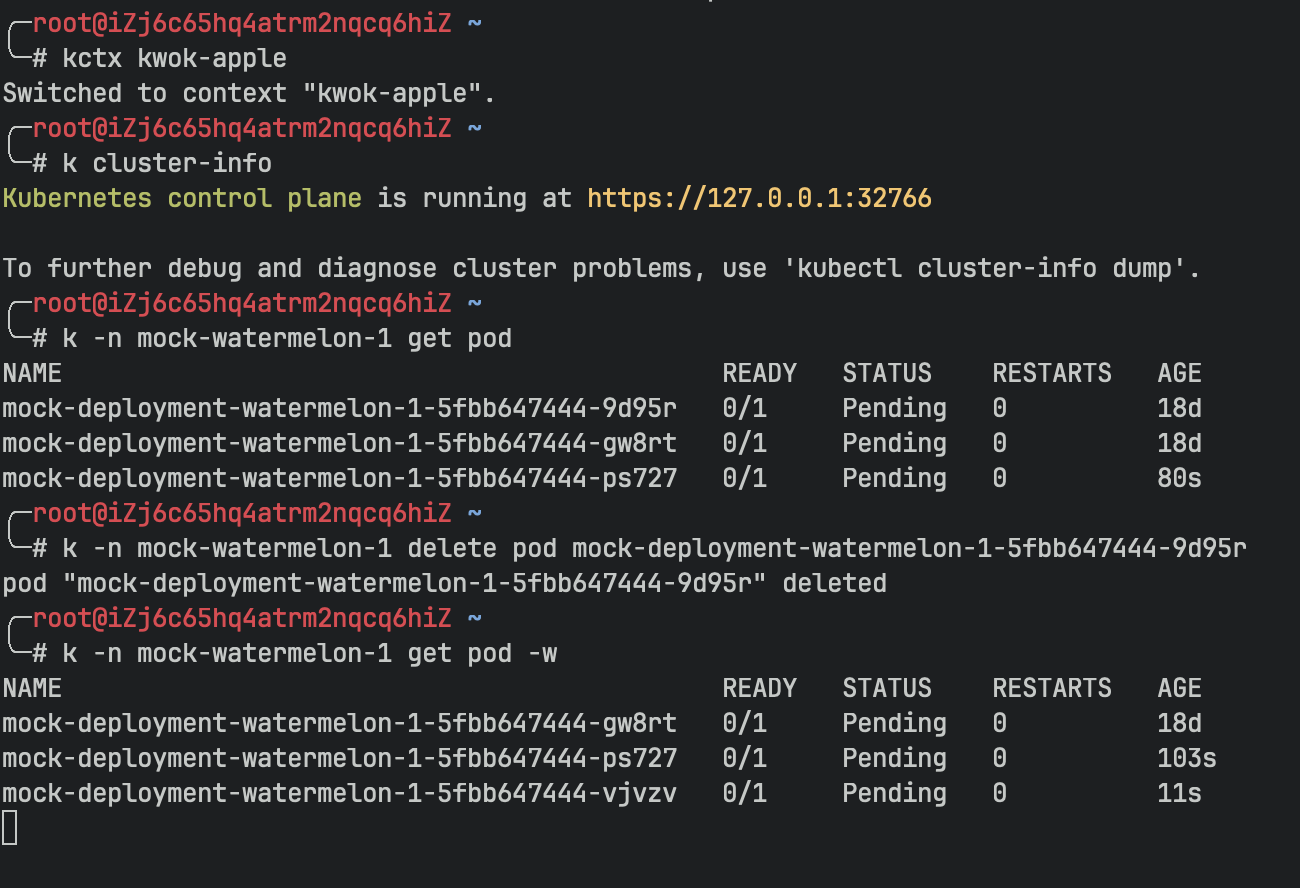
Task: Click the delete pod command line
Action: click(x=654, y=548)
